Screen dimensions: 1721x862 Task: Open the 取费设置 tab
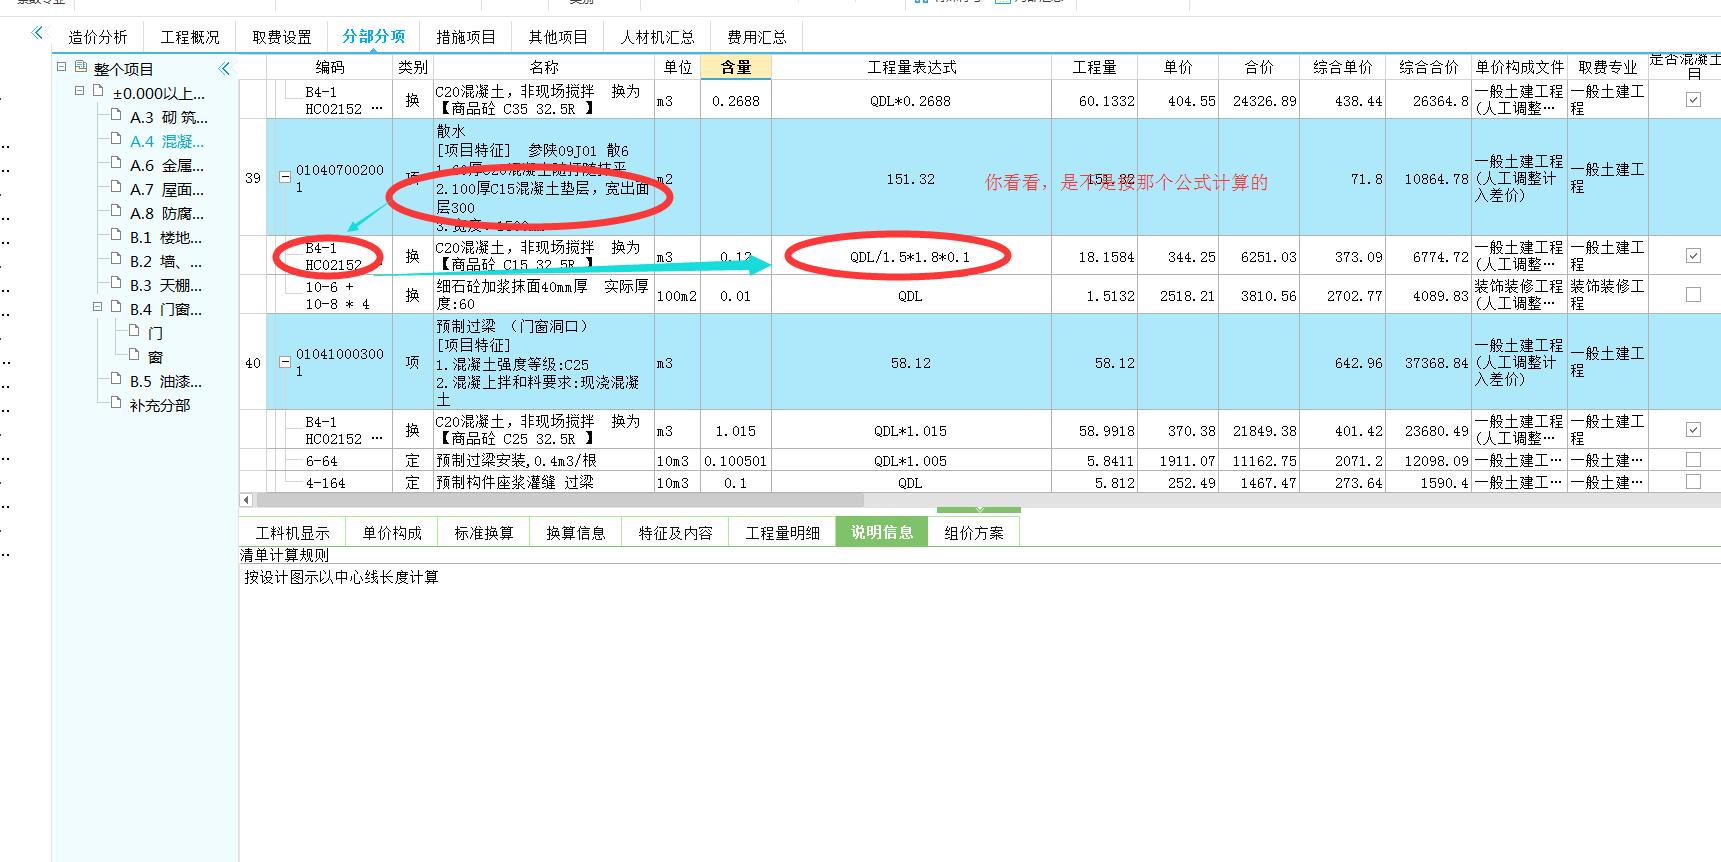pos(281,37)
